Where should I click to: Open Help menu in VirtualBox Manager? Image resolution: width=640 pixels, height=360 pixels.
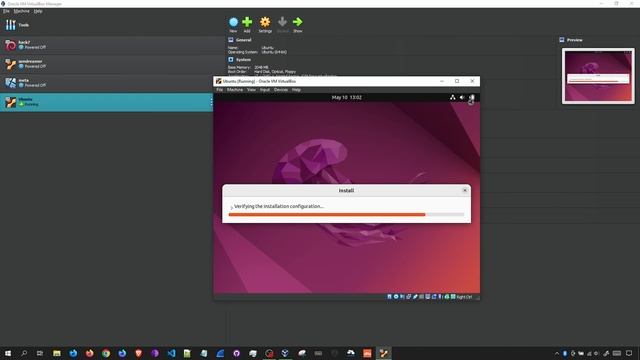point(38,11)
